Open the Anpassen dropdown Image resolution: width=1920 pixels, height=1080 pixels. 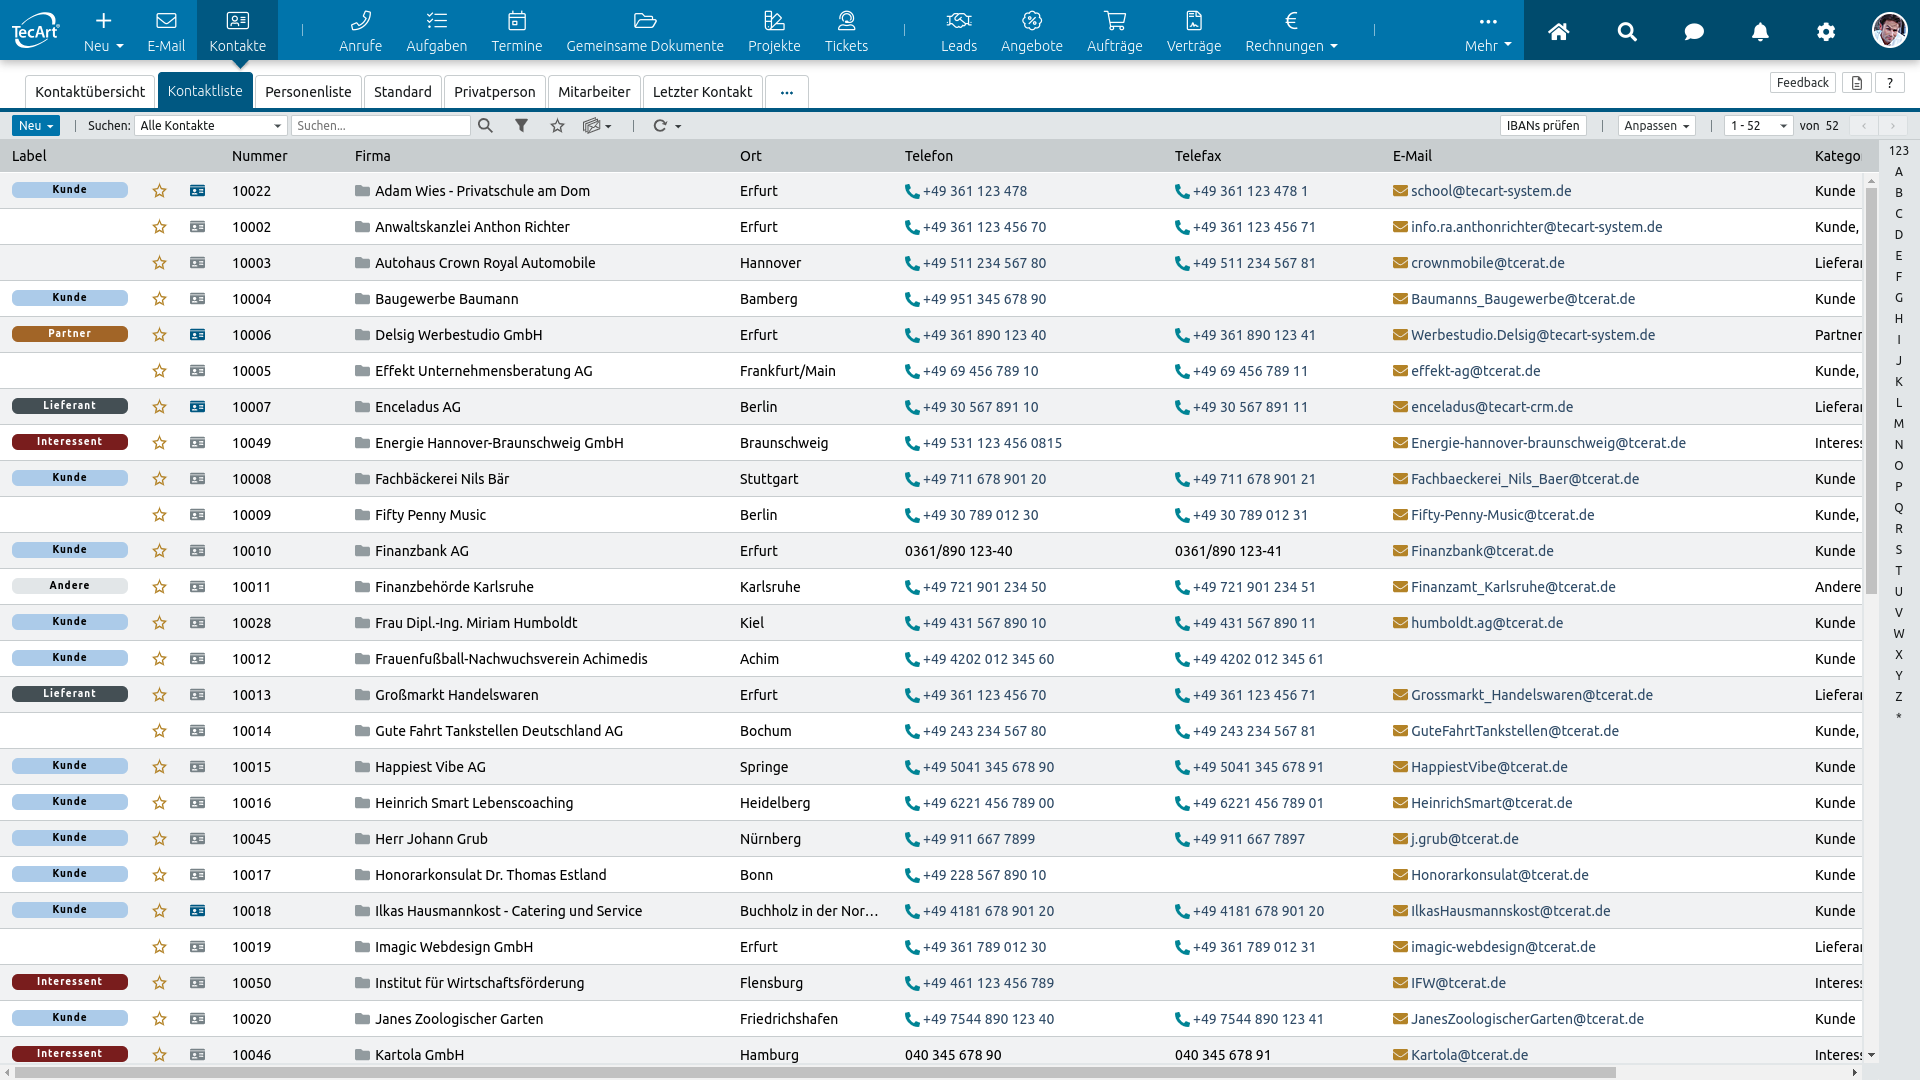pos(1656,126)
